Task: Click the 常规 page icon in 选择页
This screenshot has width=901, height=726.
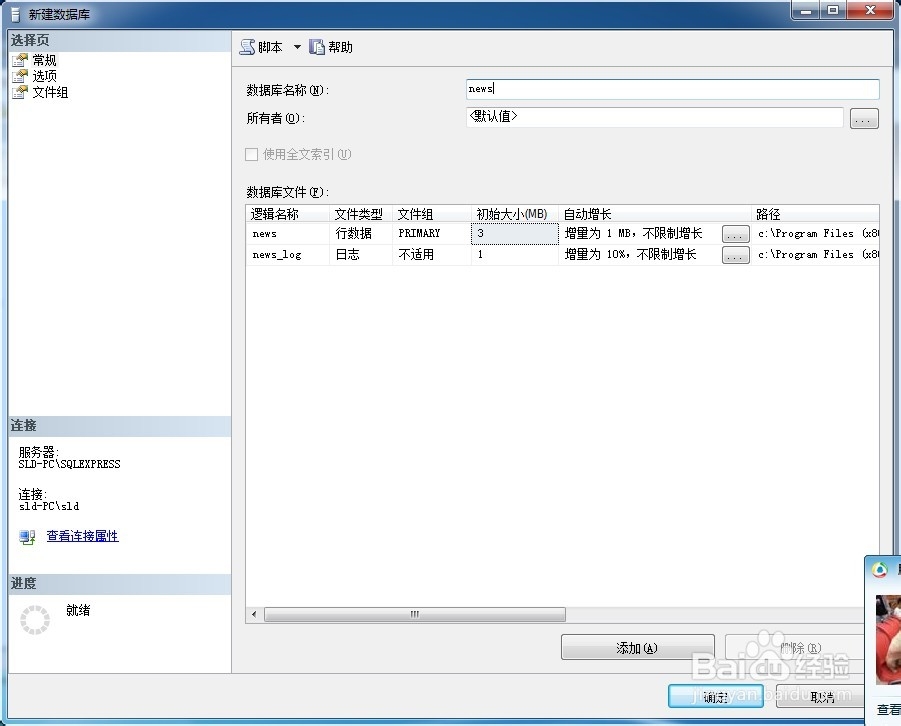Action: pos(19,59)
